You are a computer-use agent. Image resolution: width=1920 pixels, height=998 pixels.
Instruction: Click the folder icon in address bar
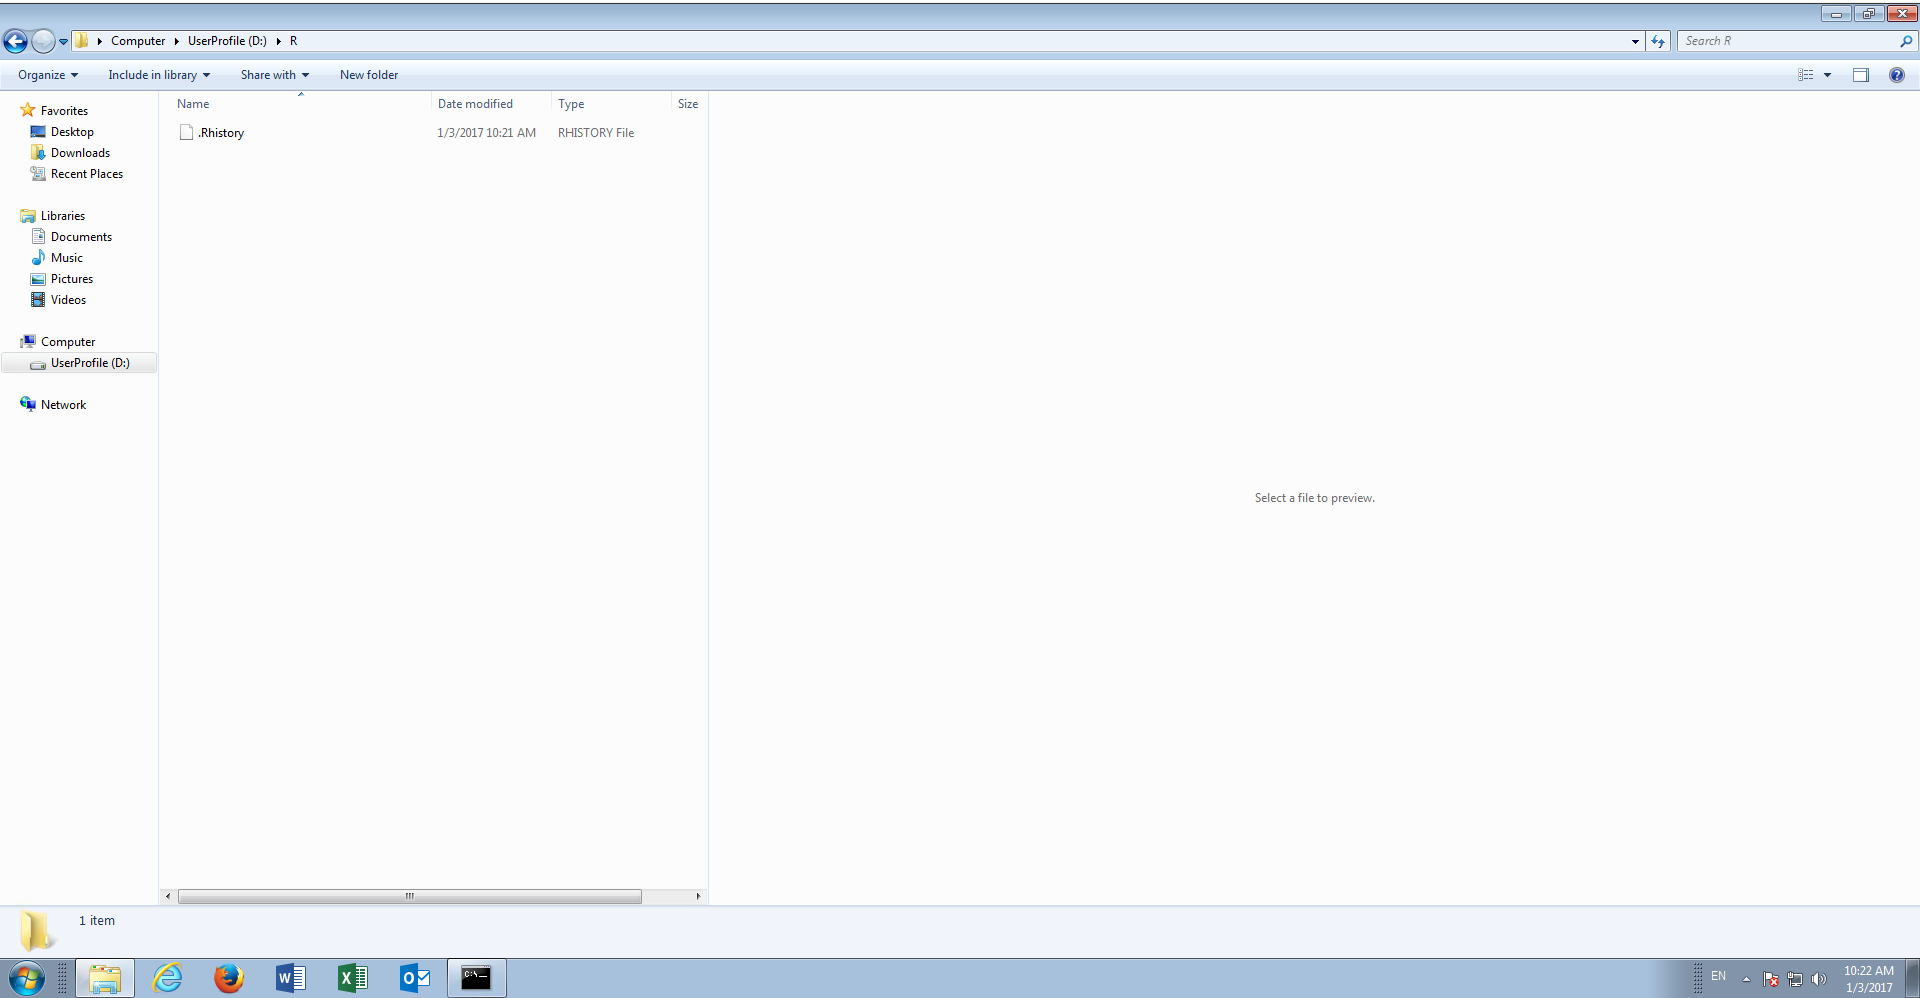(82, 41)
